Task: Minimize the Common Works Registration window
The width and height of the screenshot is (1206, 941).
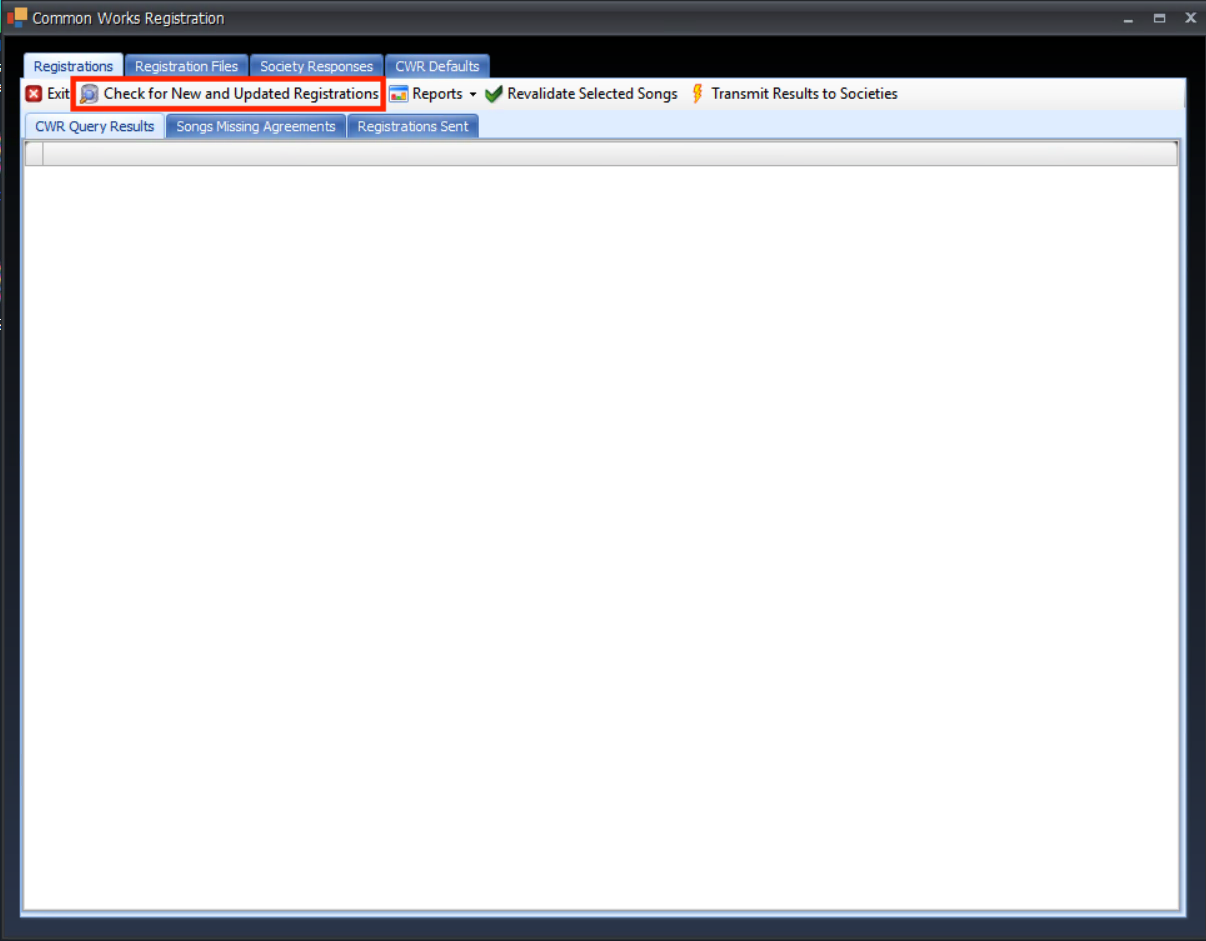Action: (x=1128, y=18)
